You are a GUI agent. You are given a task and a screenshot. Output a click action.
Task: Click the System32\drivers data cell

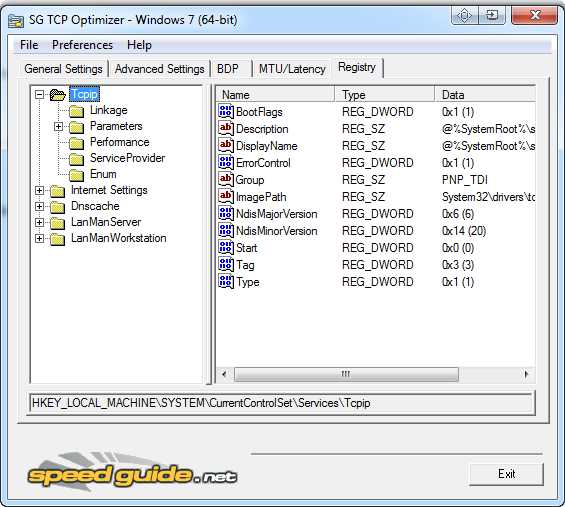pos(488,197)
